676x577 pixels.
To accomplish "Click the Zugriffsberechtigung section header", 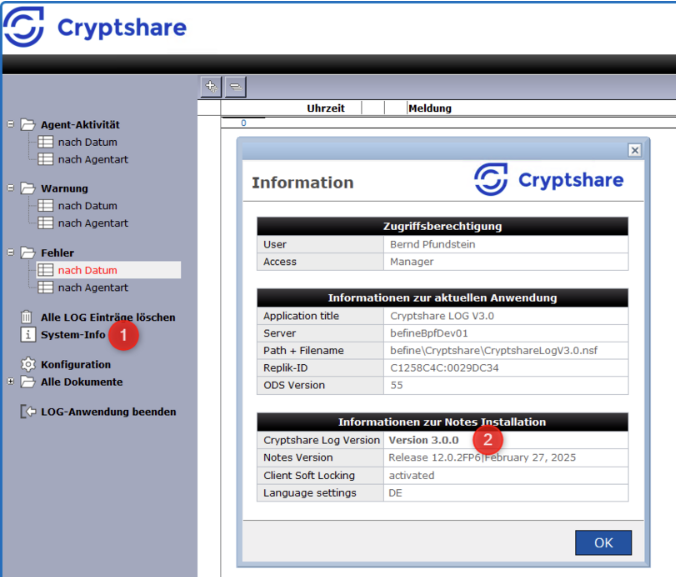I will pyautogui.click(x=442, y=226).
